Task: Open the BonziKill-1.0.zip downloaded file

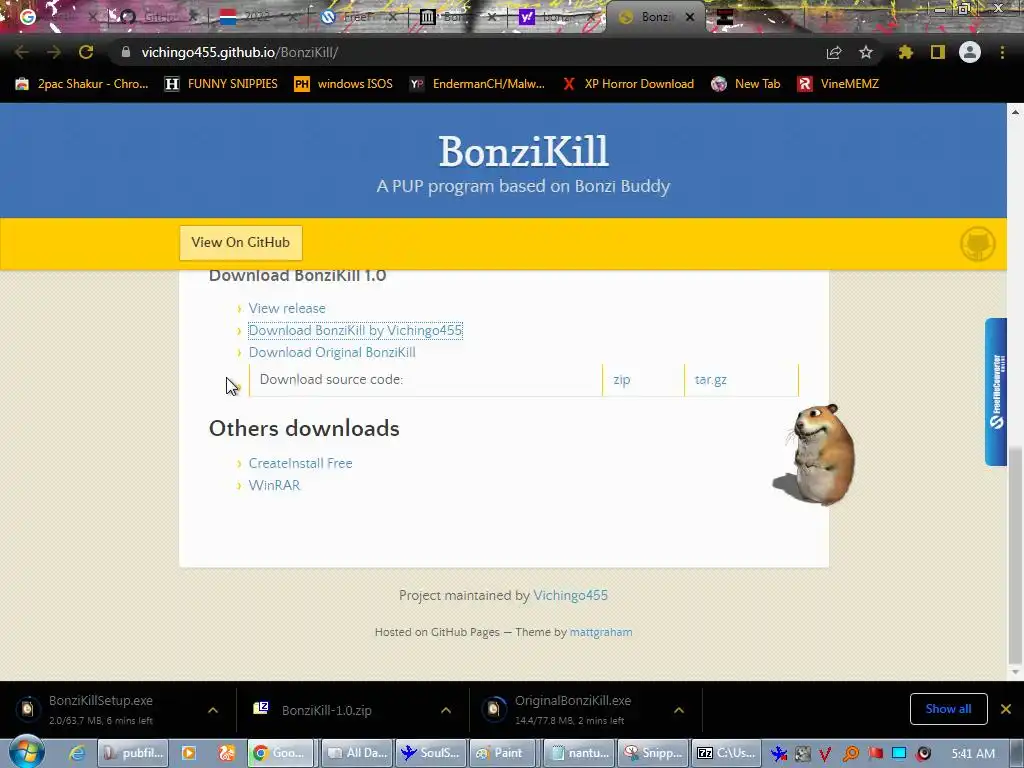Action: tap(327, 710)
